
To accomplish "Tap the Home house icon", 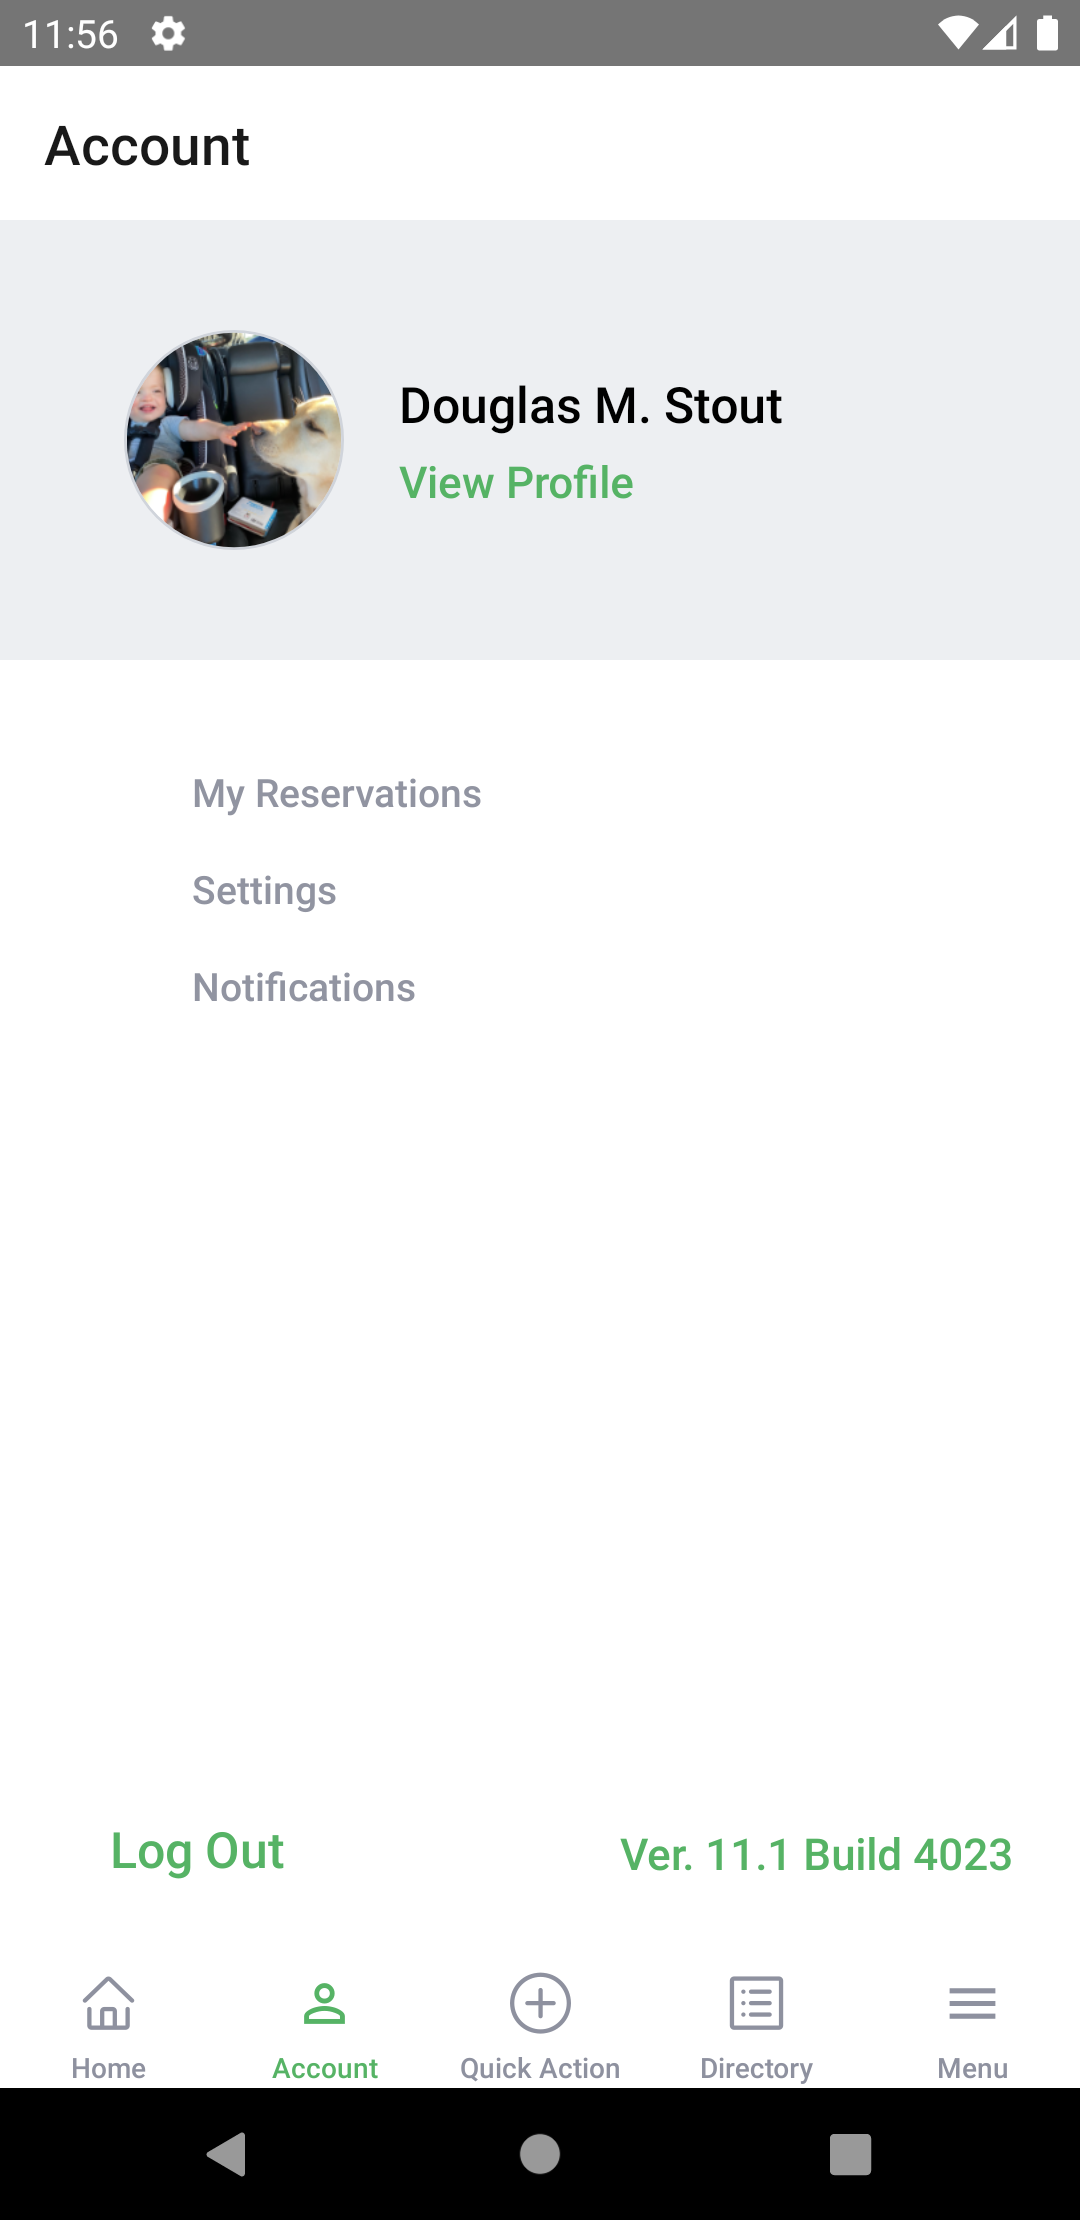I will pos(108,2003).
